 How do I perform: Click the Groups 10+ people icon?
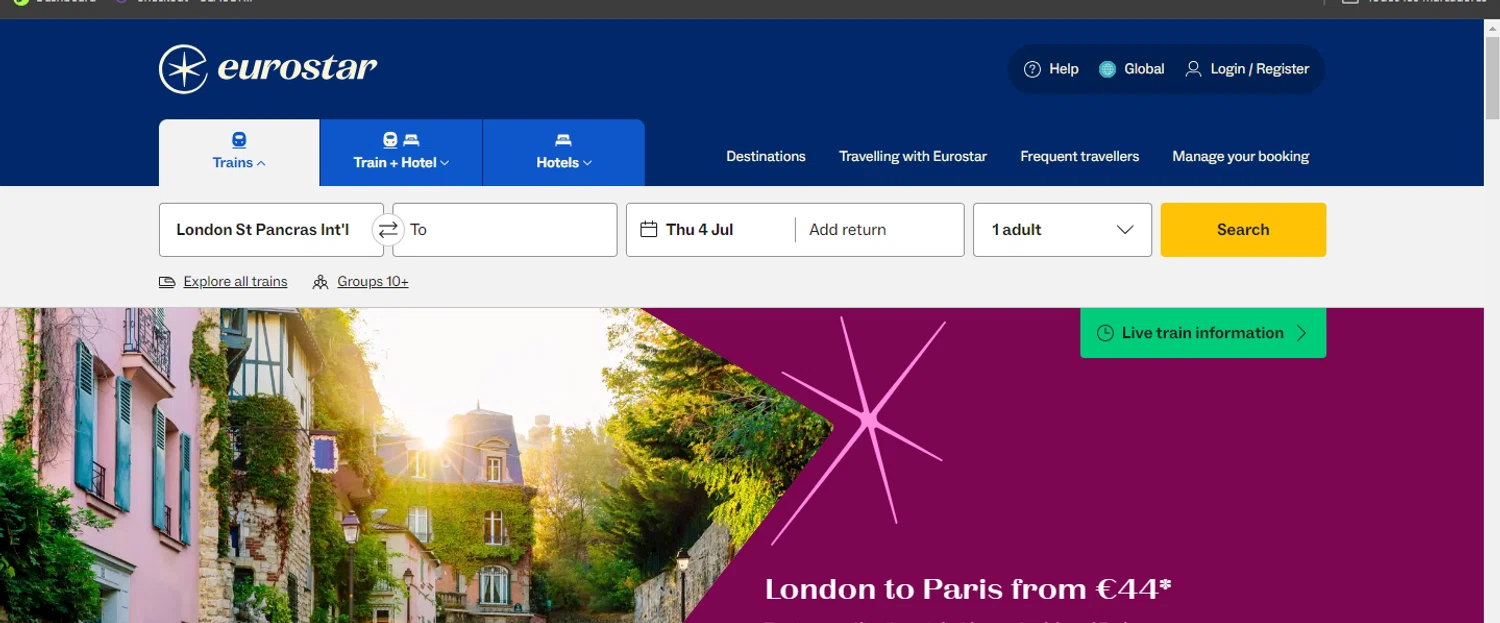point(320,282)
